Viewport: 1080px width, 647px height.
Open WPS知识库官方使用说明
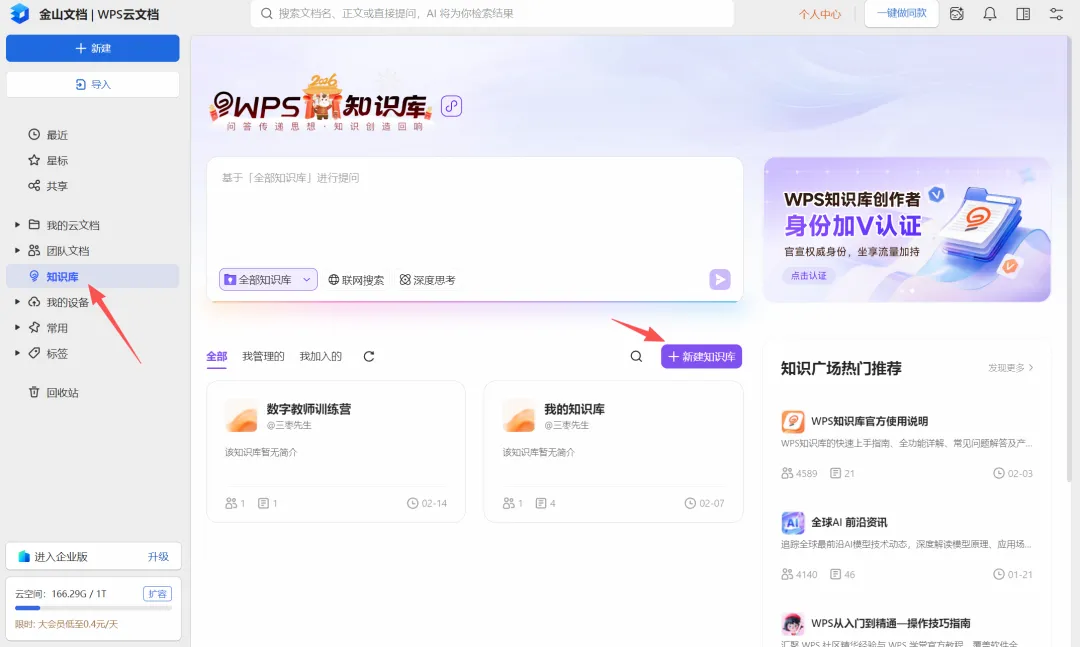(869, 421)
